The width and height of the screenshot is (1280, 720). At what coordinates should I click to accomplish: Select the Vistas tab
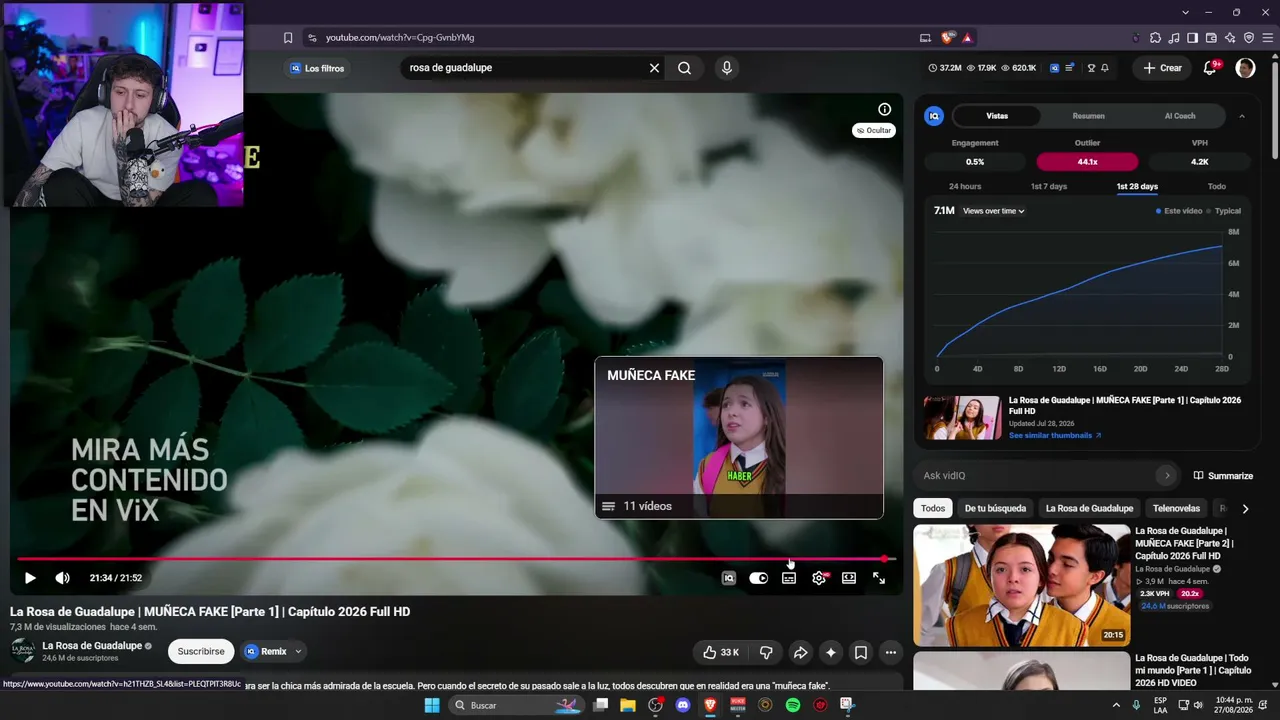997,116
